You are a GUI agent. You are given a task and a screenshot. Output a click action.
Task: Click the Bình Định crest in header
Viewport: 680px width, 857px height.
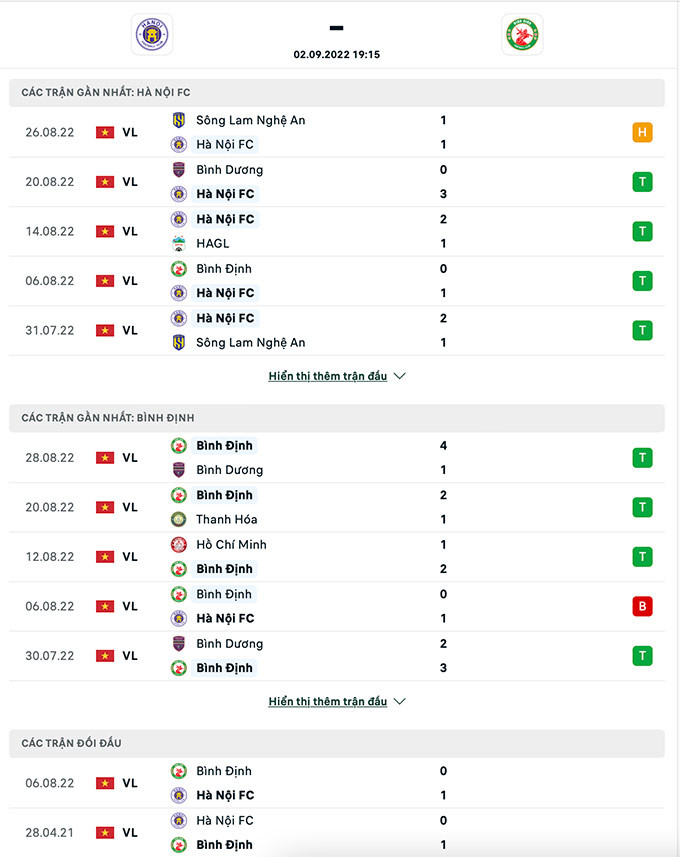521,35
